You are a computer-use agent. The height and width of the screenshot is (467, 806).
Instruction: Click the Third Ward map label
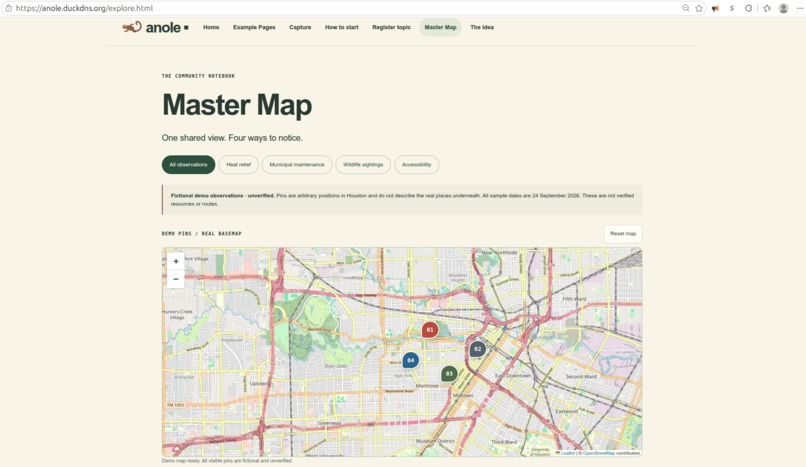pos(504,441)
